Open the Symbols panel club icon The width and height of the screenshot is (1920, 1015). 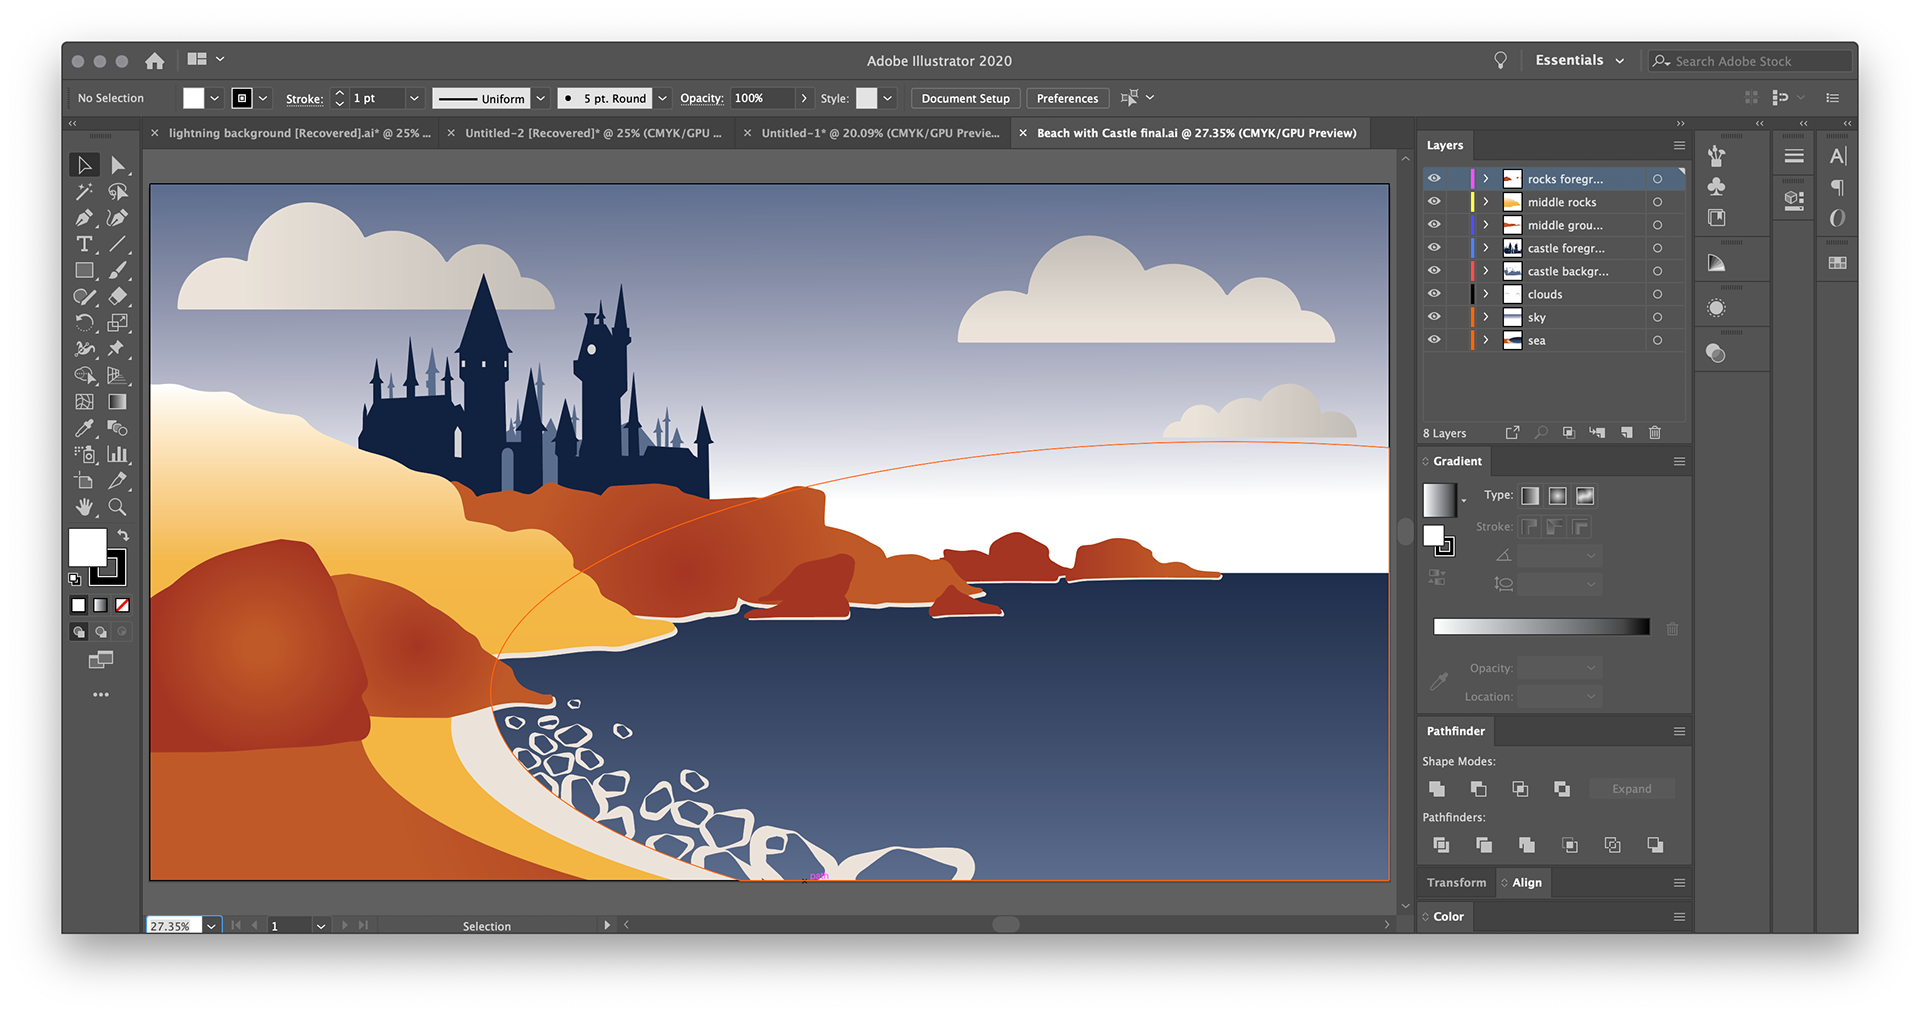[x=1717, y=186]
